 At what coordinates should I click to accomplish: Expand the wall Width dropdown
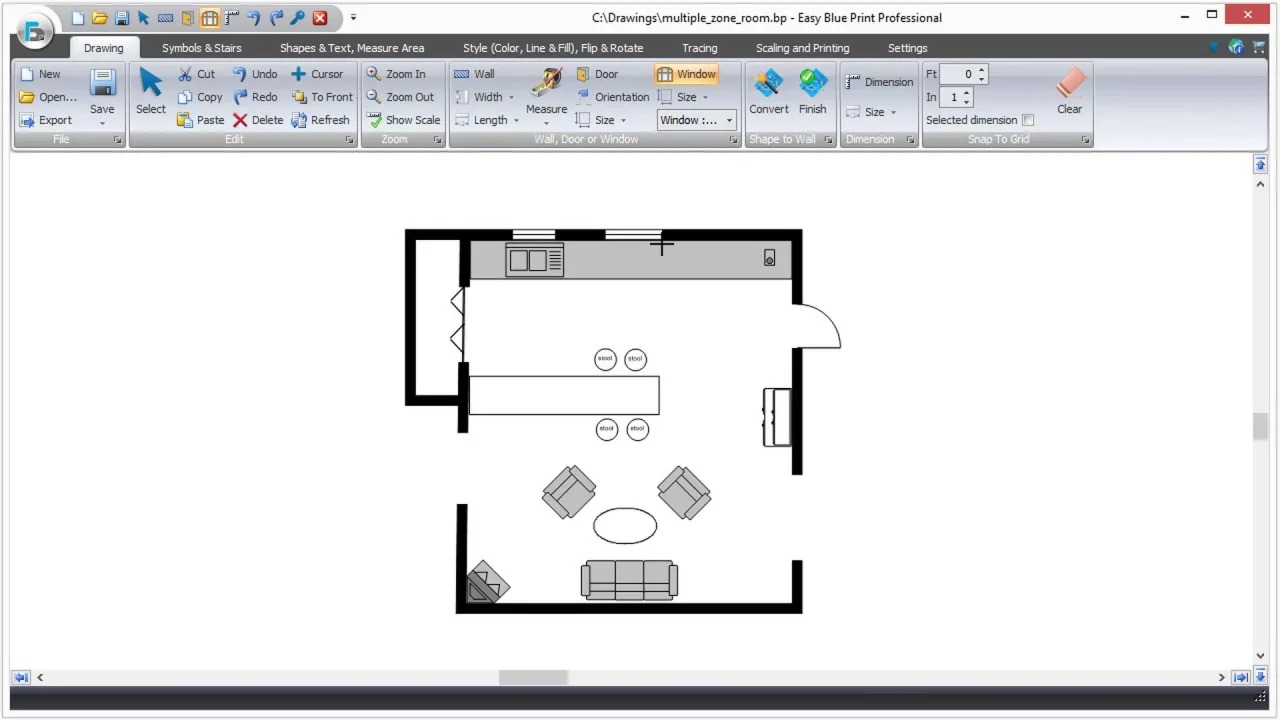pos(485,97)
